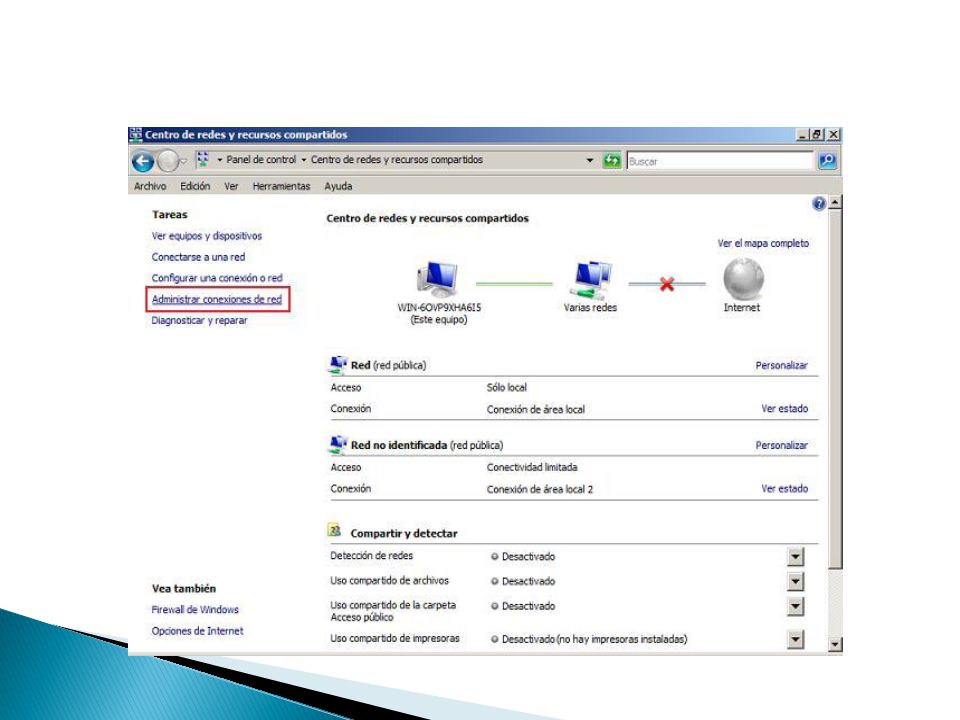Screen dimensions: 960x720
Task: Click Desactivado status for Uso compartido de archivos
Action: [528, 581]
